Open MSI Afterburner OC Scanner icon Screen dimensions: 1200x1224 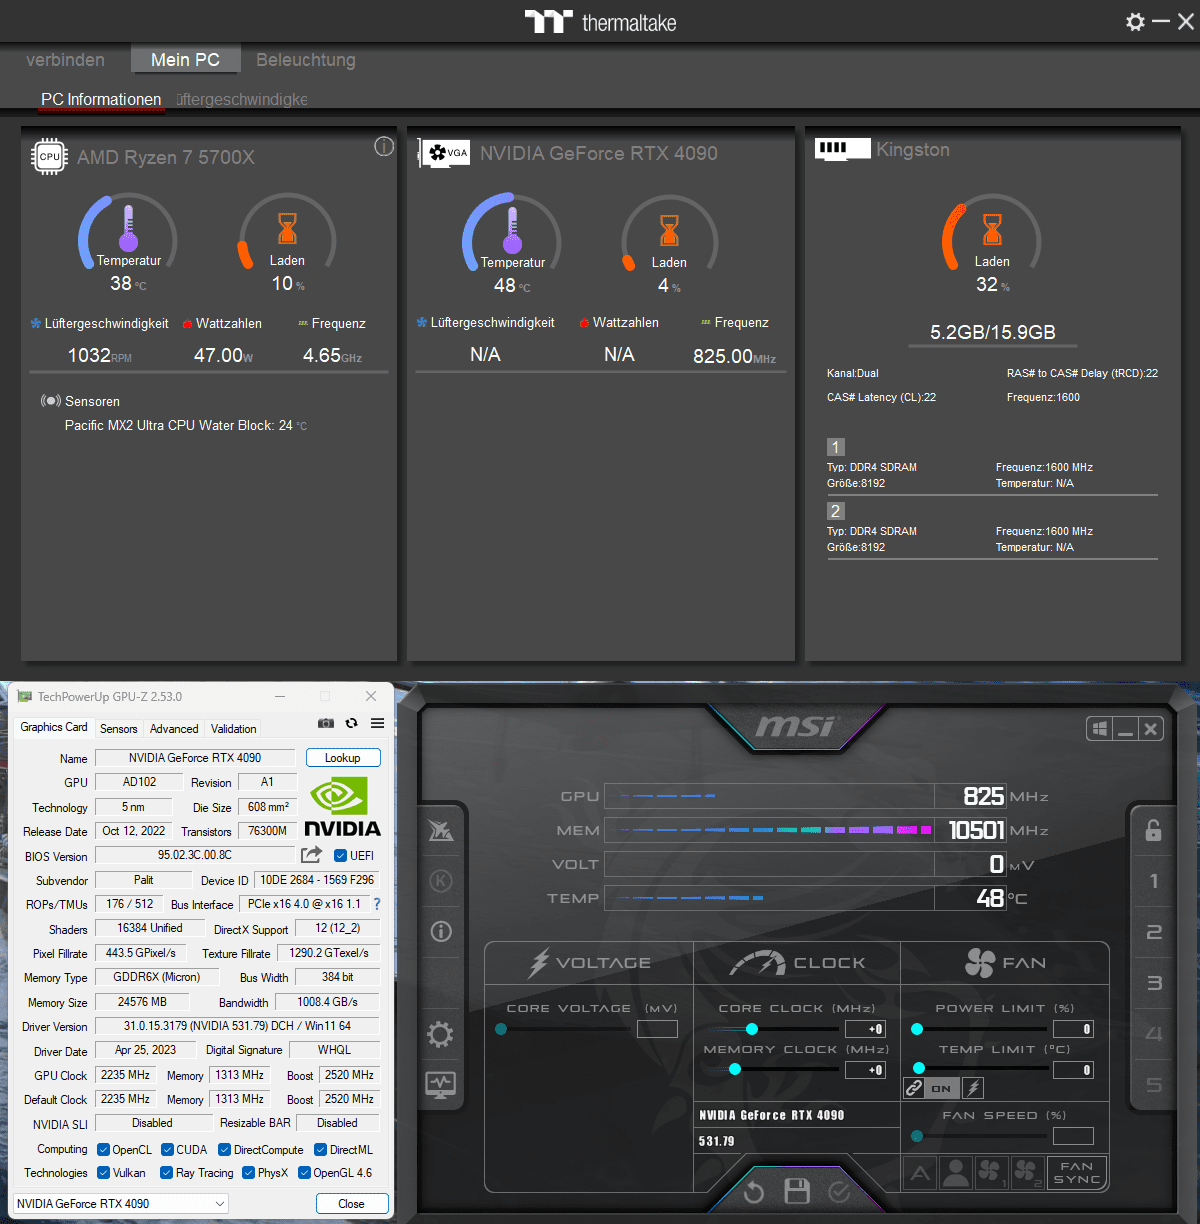(x=441, y=830)
